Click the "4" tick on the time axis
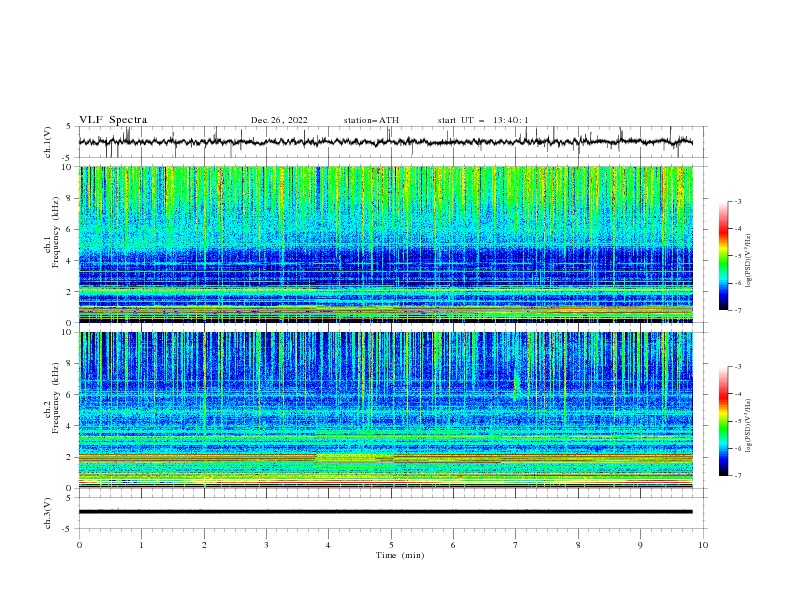This screenshot has height=612, width=792. click(328, 545)
